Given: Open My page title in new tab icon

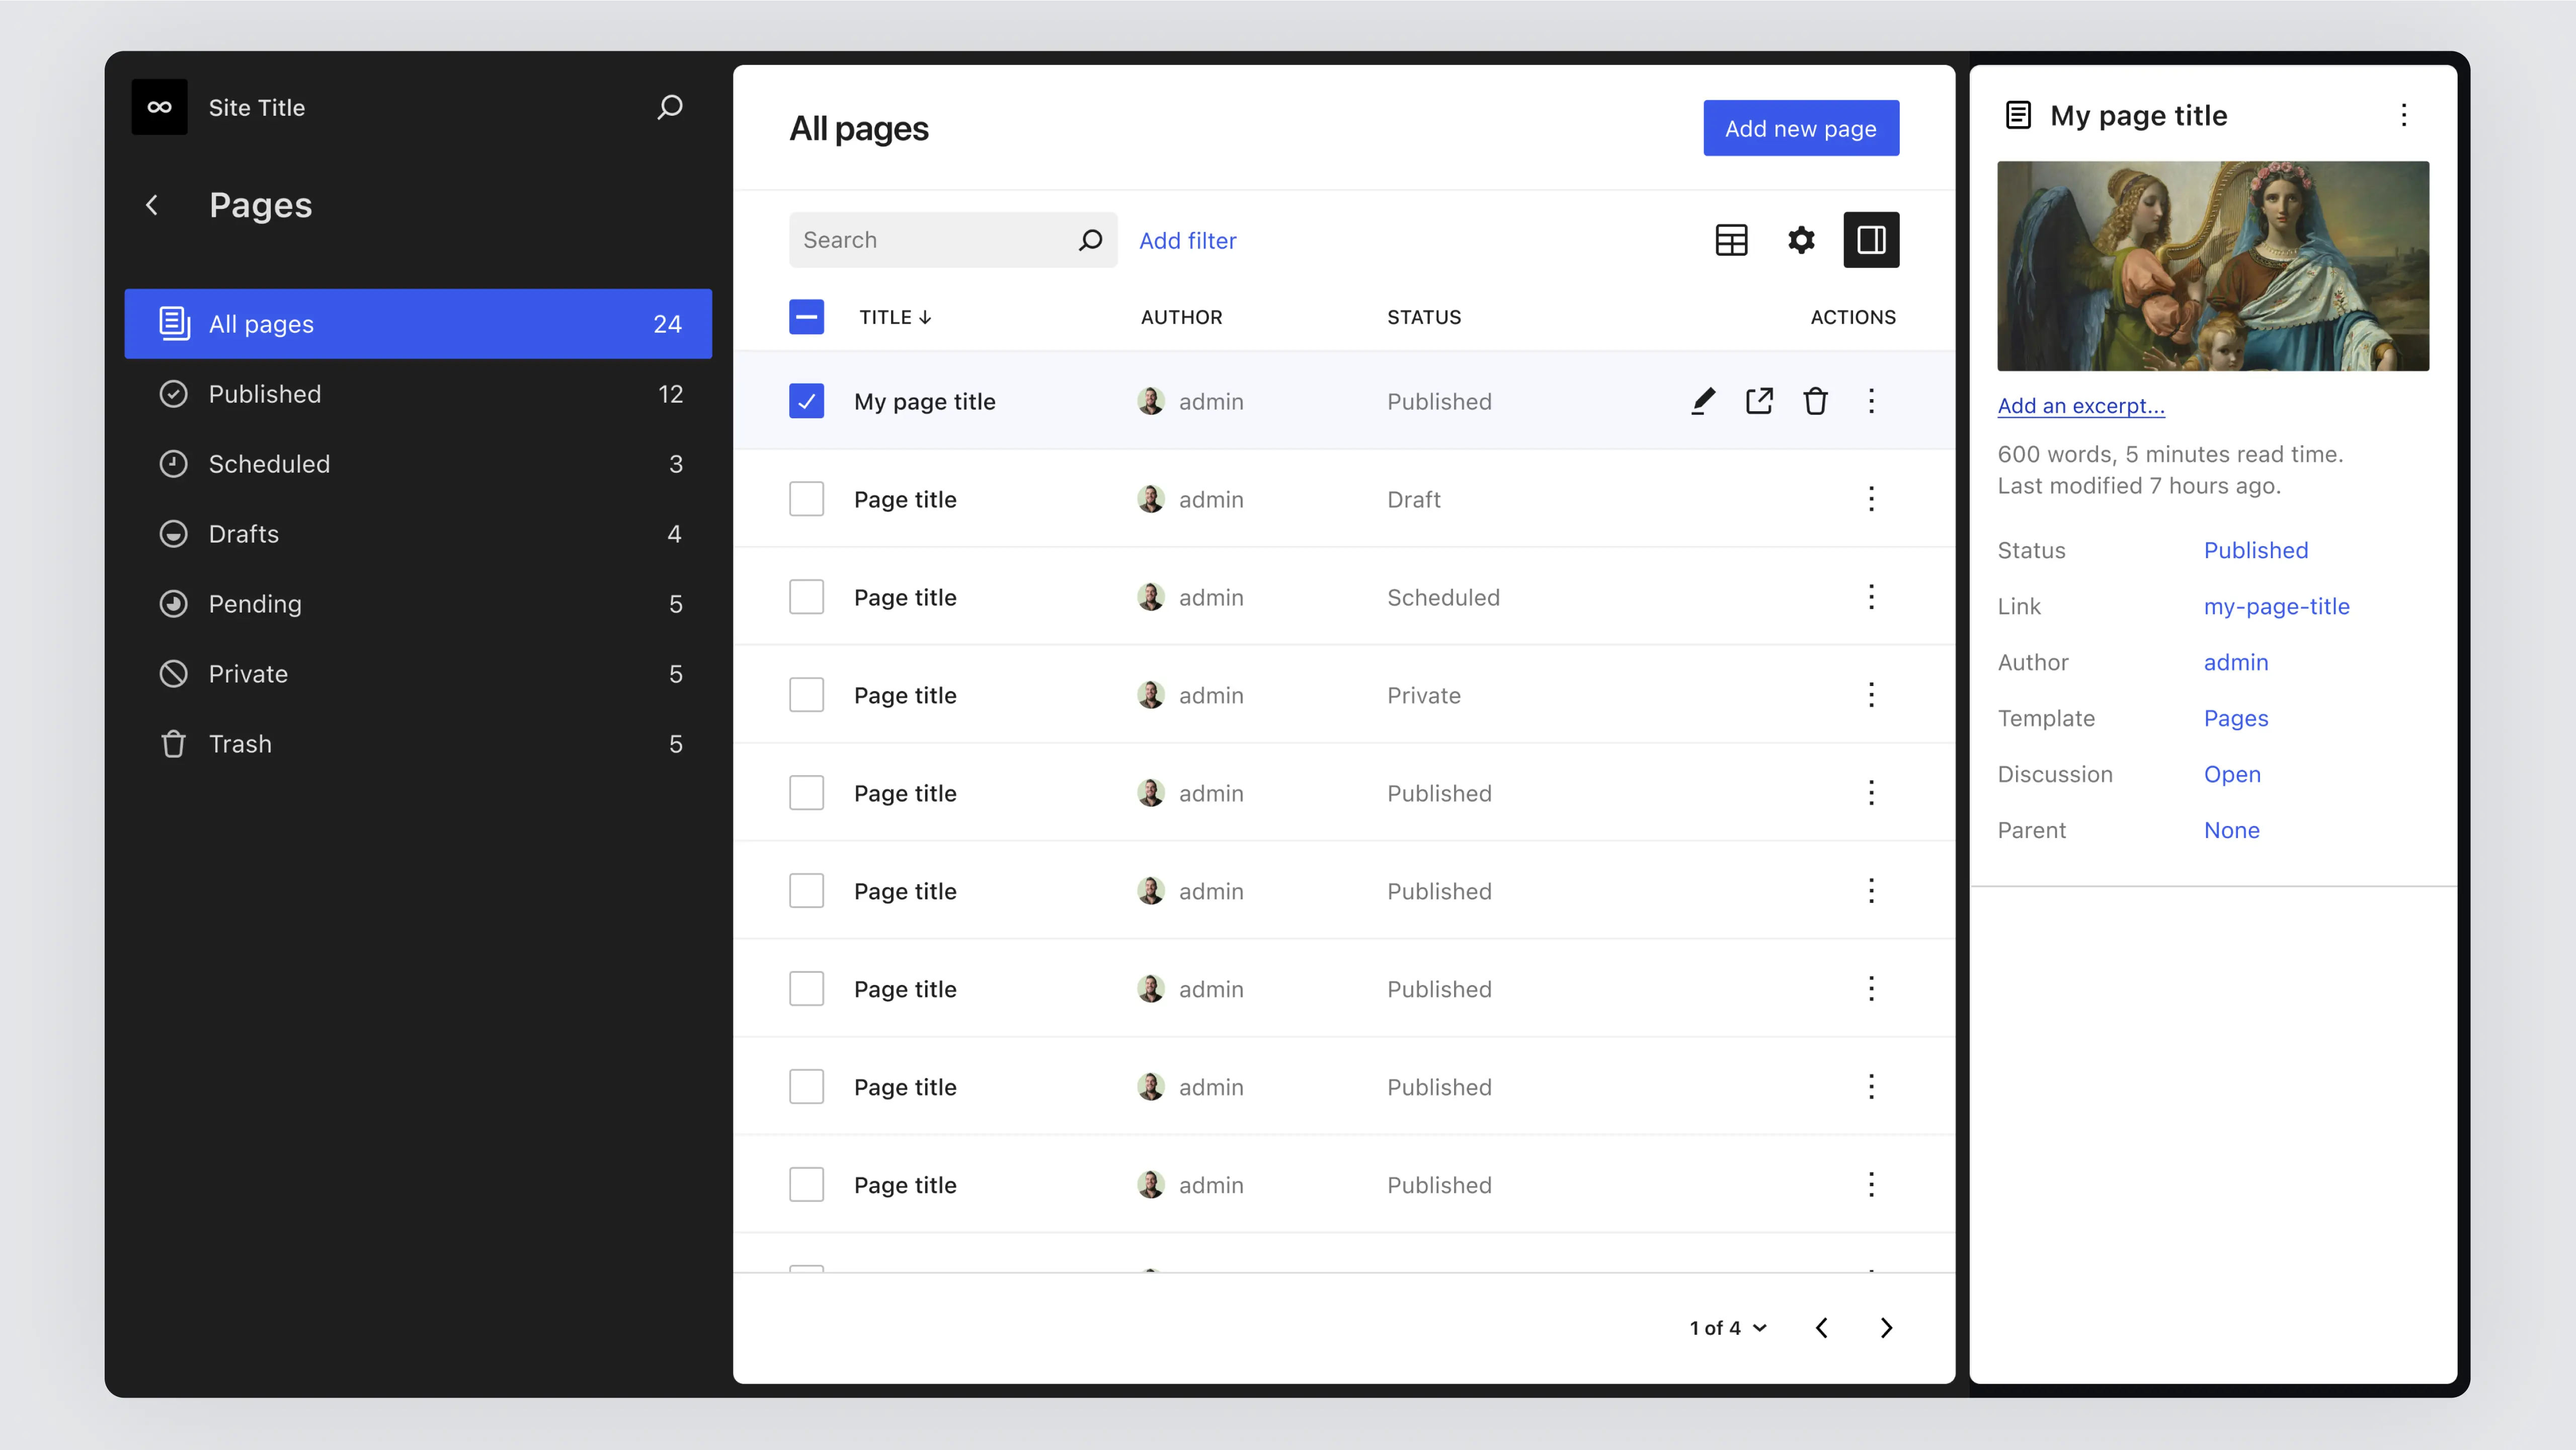Looking at the screenshot, I should [x=1759, y=401].
